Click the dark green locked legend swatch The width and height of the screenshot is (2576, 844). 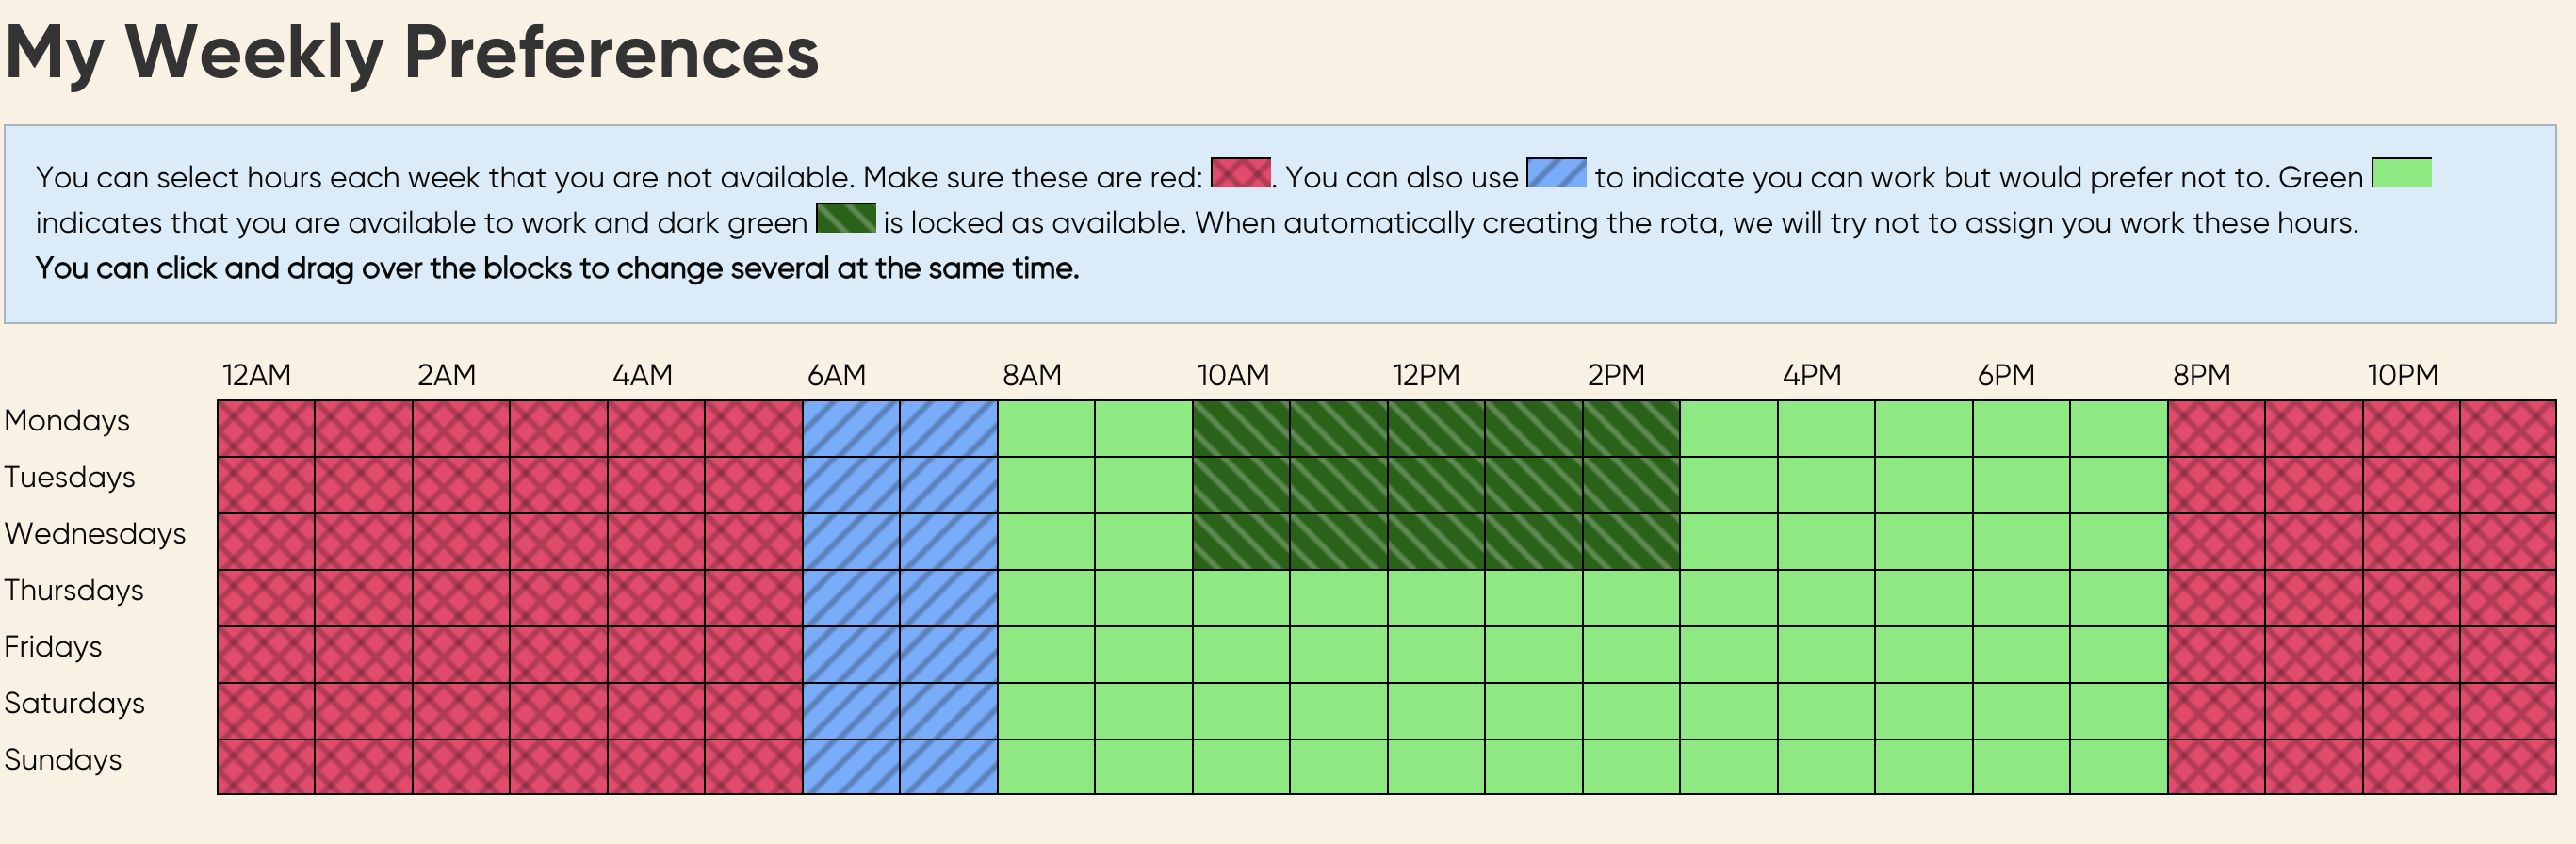click(x=845, y=218)
